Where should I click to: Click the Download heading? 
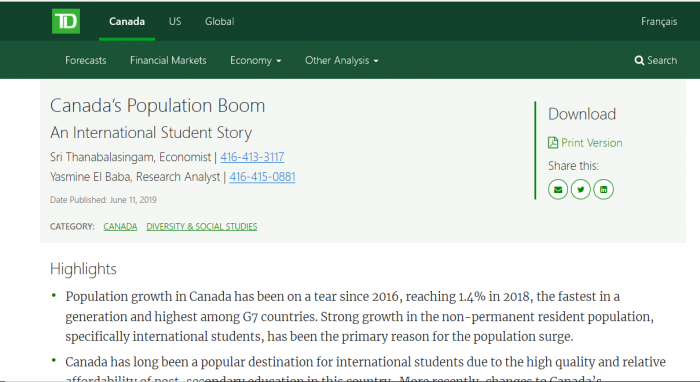(582, 114)
